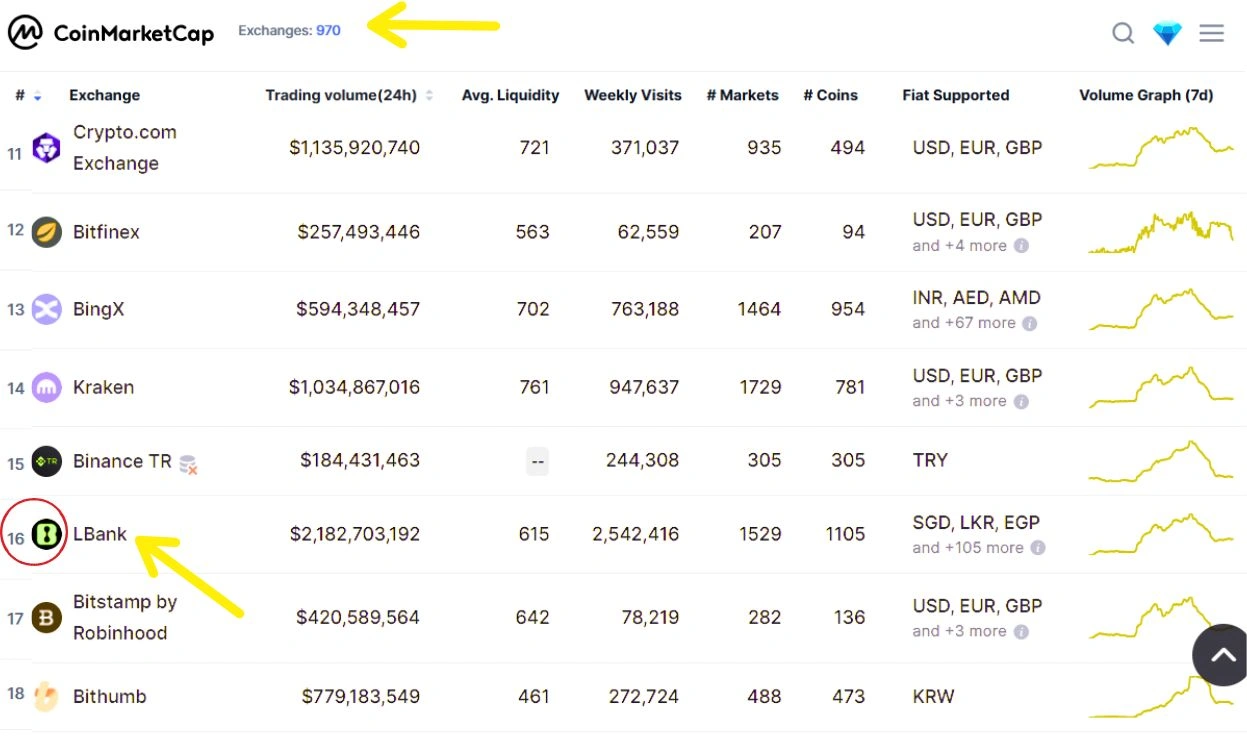Click the Crypto.com 7d volume graph
The image size is (1247, 736).
tap(1161, 147)
